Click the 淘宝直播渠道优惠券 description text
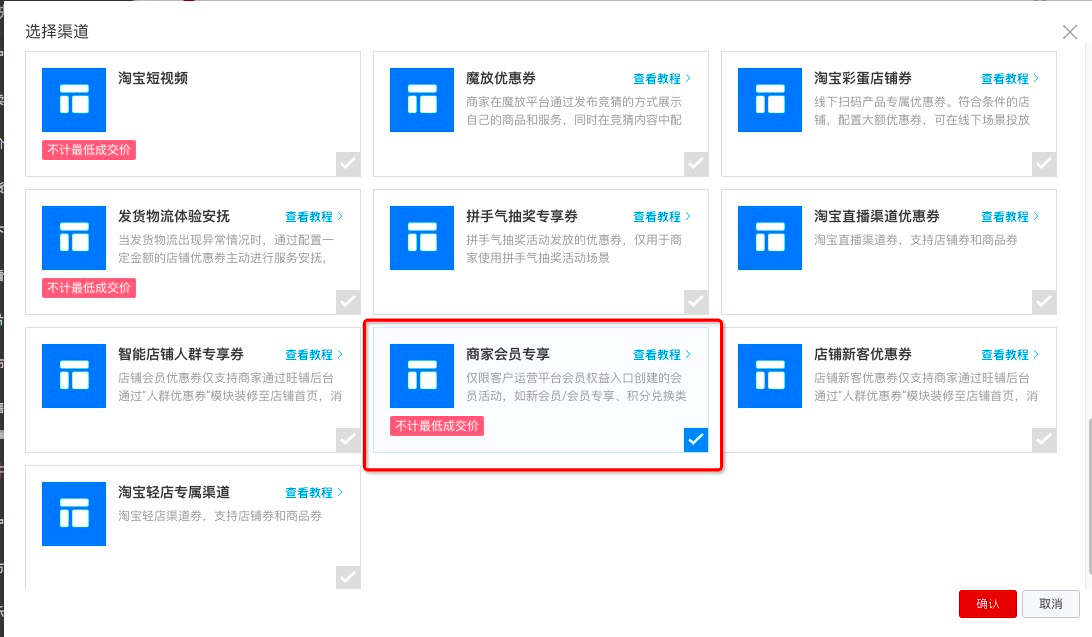This screenshot has width=1092, height=637. [x=916, y=239]
